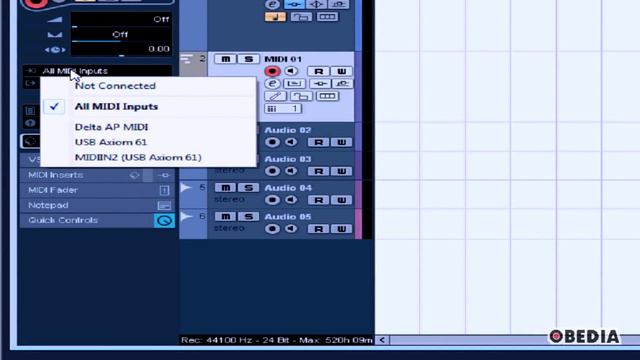Toggle monitor on the Audio 02 track
This screenshot has height=360, width=640.
[x=291, y=142]
